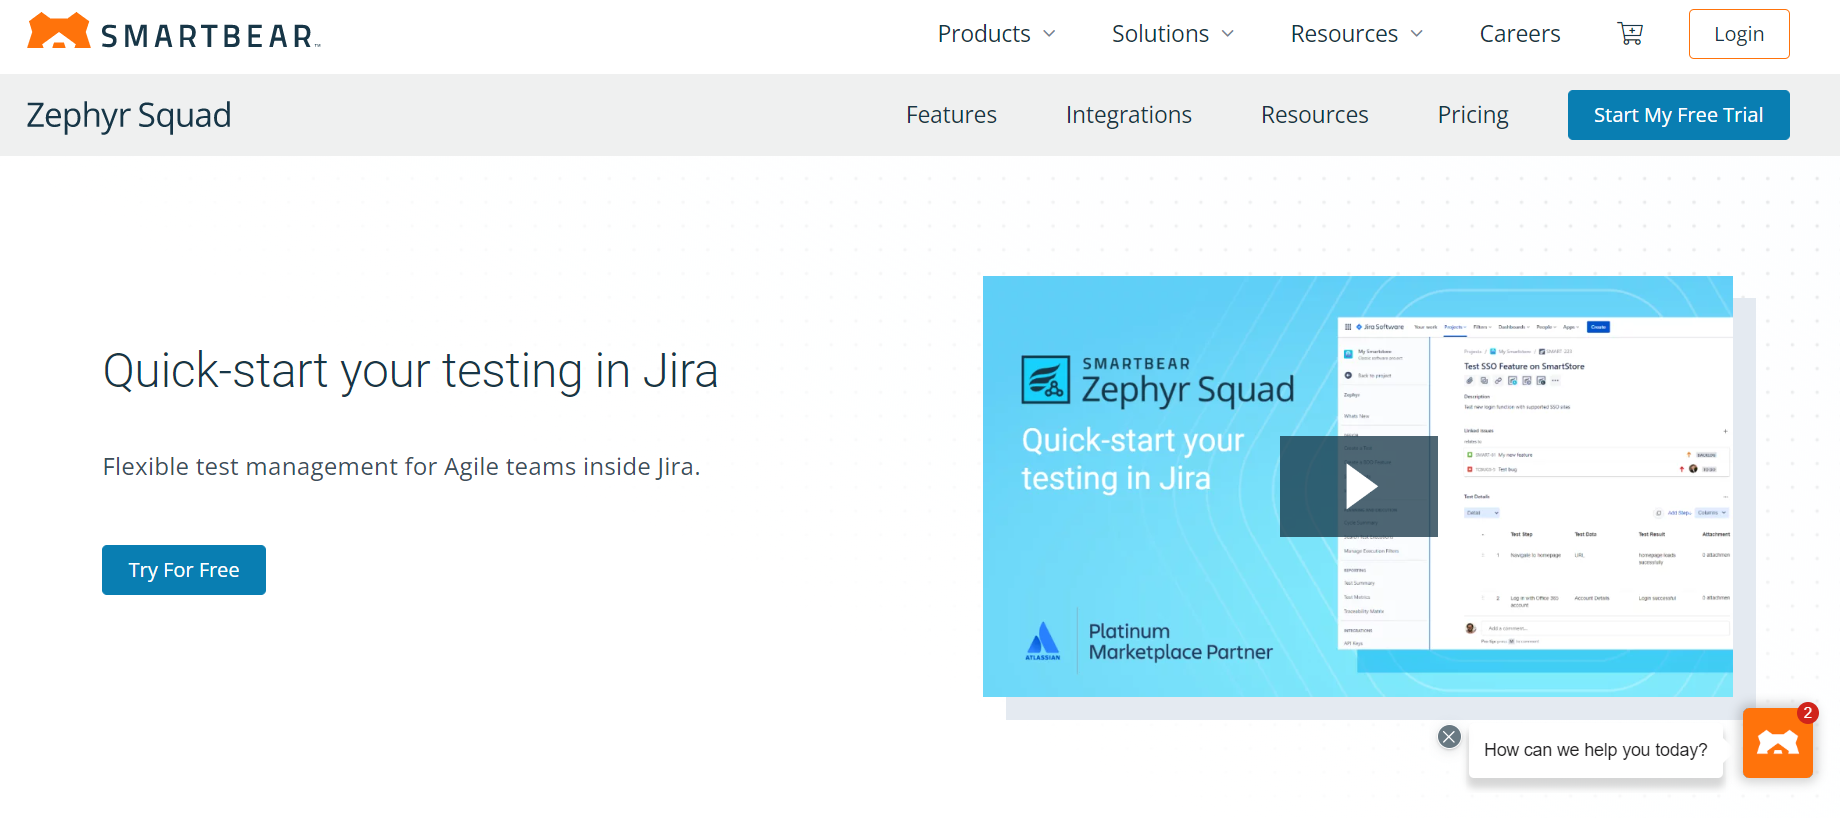Click the Login button
This screenshot has height=818, width=1840.
[1739, 34]
